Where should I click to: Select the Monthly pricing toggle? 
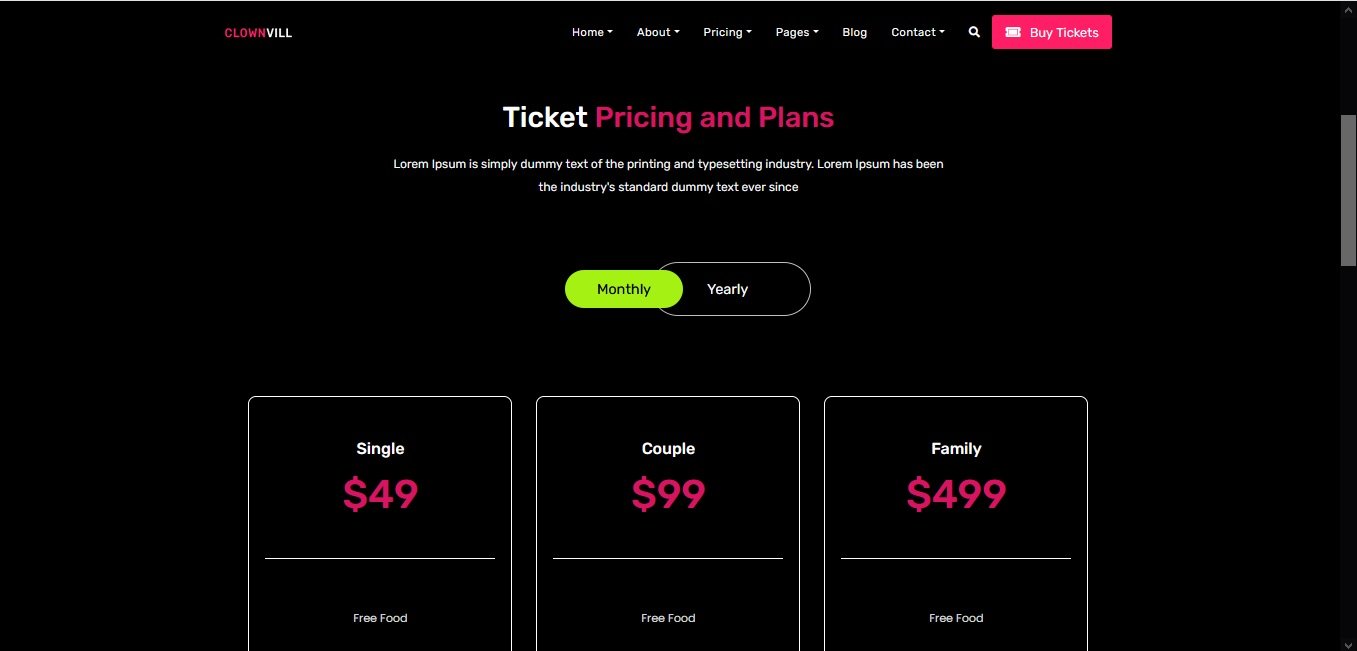624,289
